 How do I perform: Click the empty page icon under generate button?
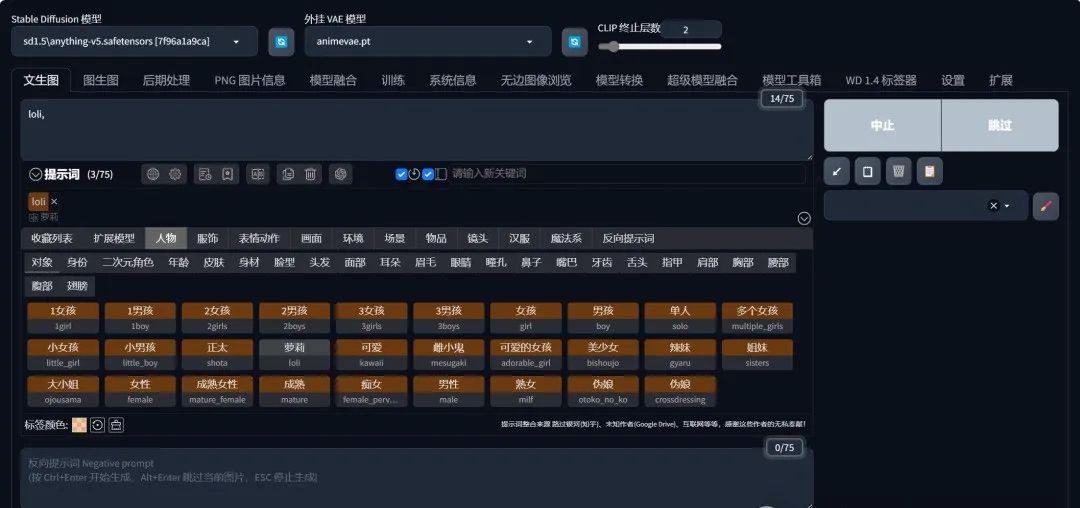click(x=868, y=171)
